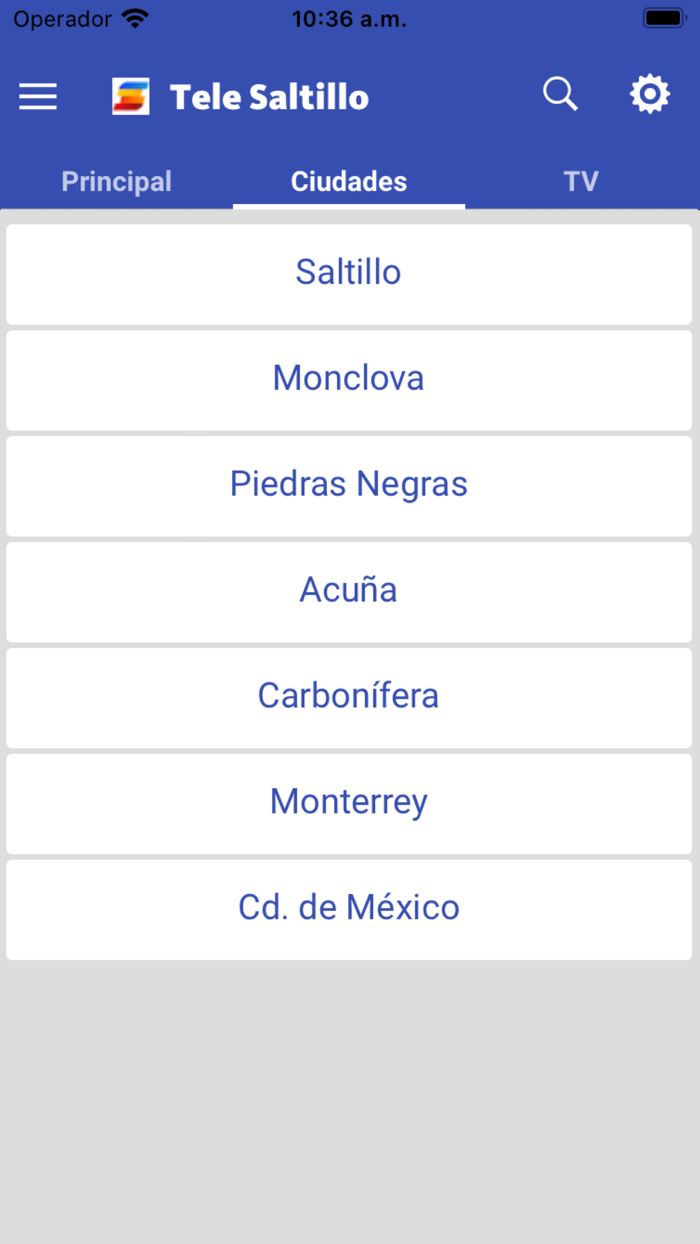Select Monterrey from the city list

tap(348, 802)
